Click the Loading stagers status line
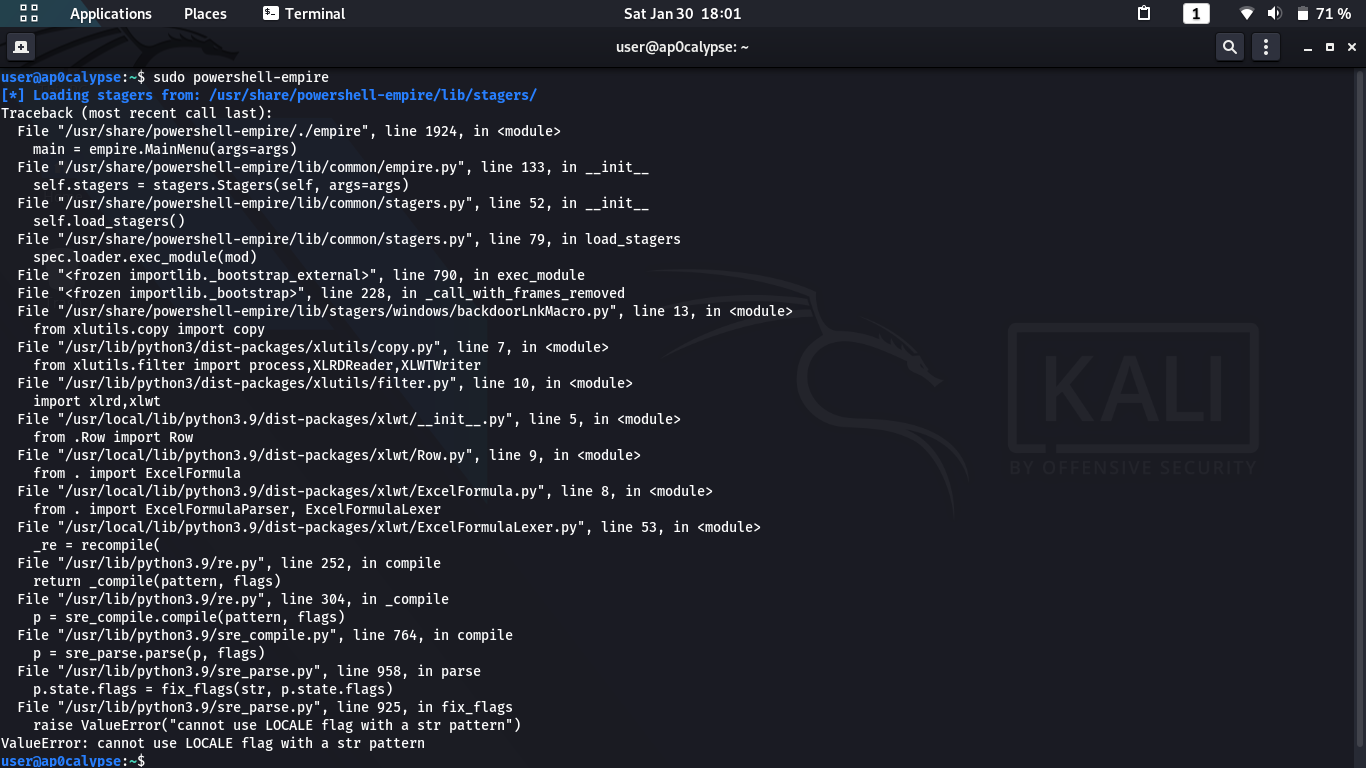The width and height of the screenshot is (1366, 768). [269, 95]
